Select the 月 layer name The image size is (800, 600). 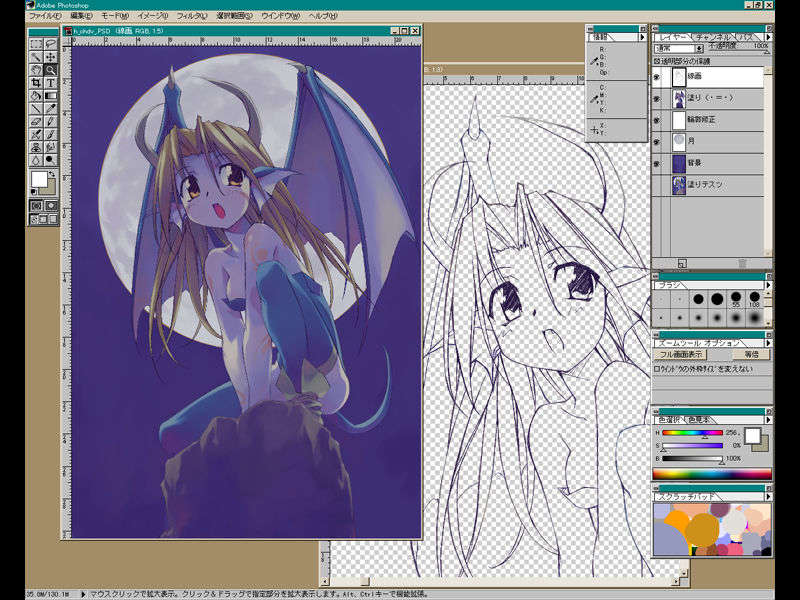(691, 141)
